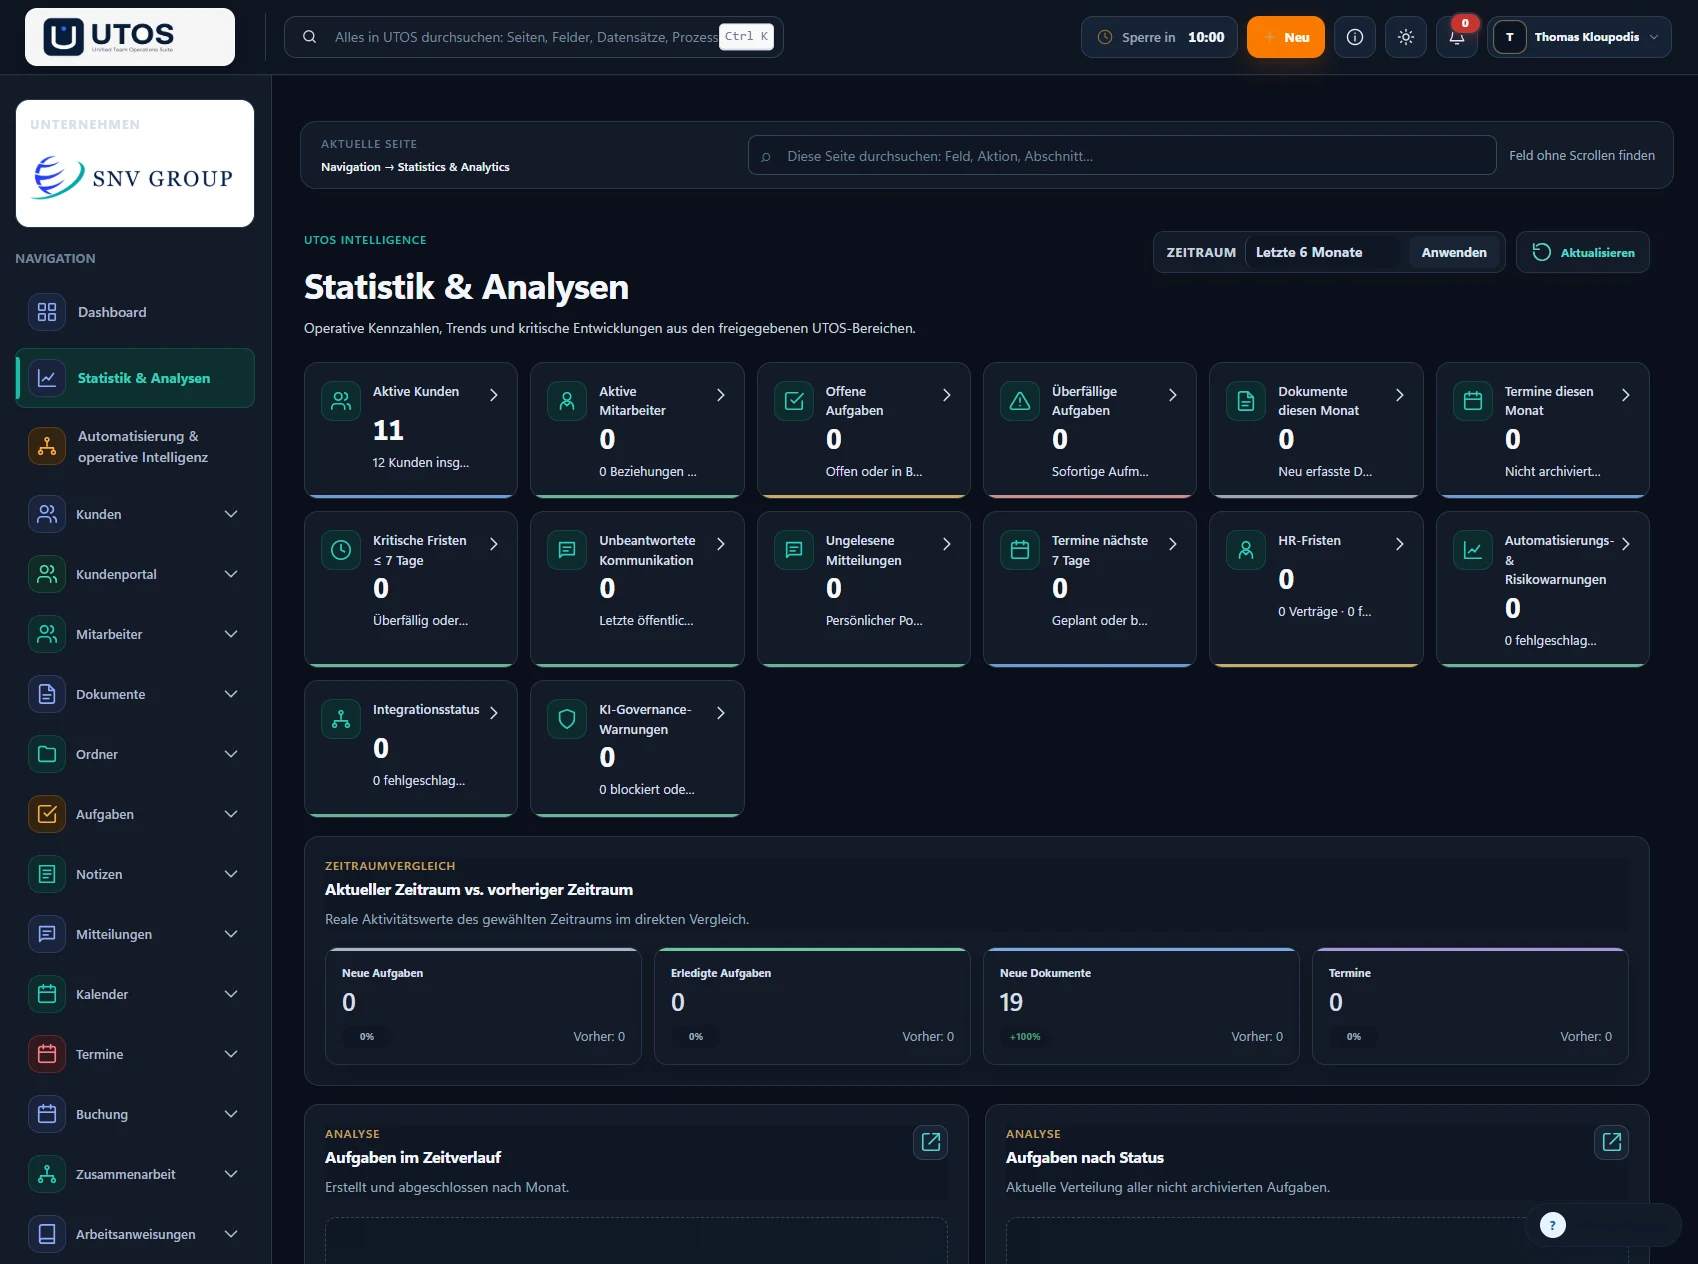
Task: Expand the Kunden menu chevron
Action: click(231, 514)
